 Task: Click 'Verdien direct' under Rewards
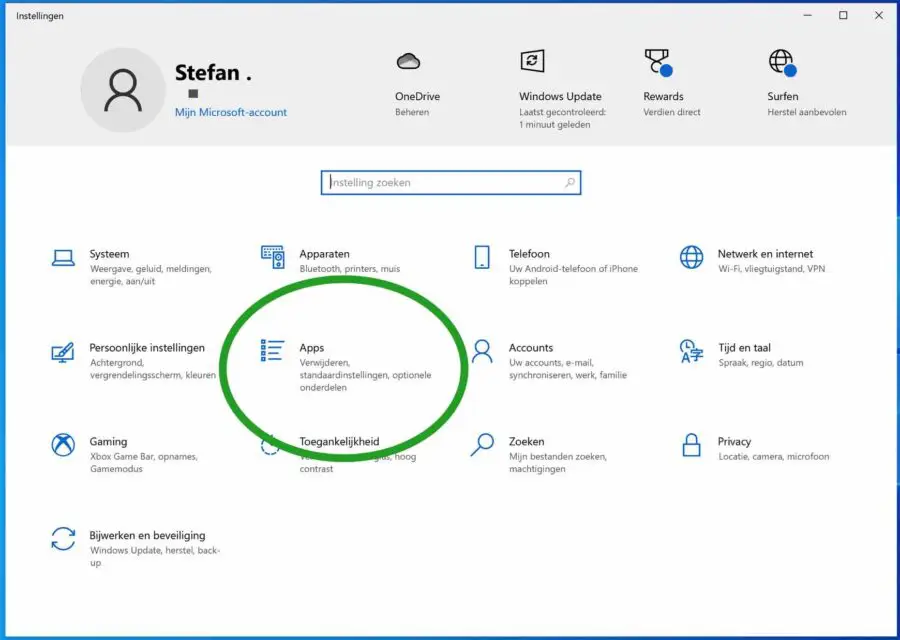click(672, 112)
